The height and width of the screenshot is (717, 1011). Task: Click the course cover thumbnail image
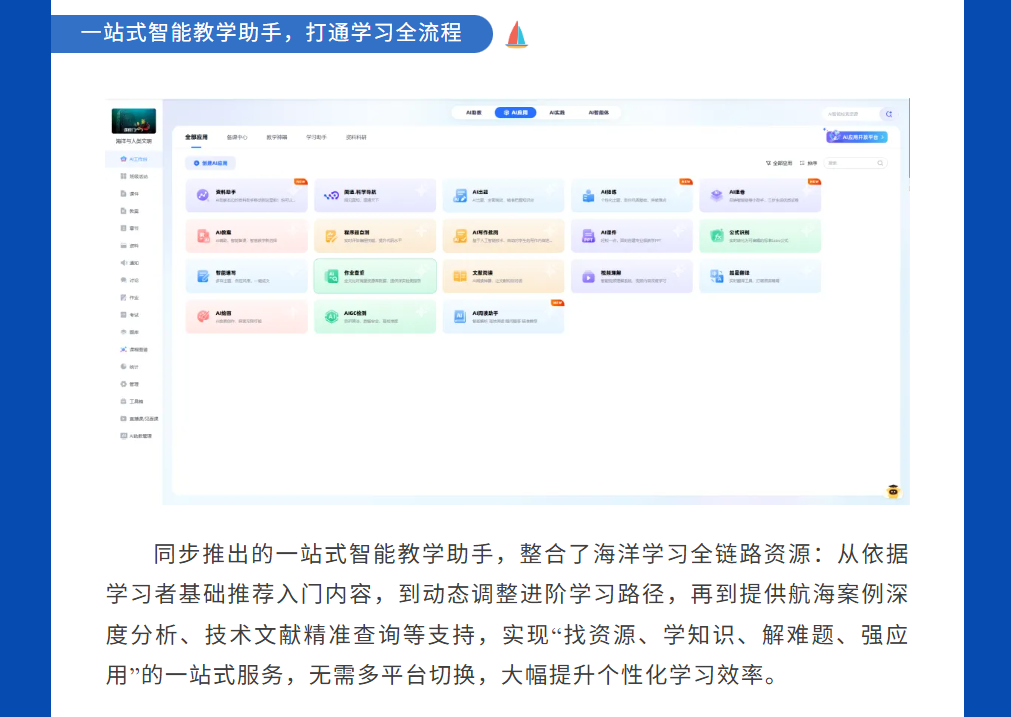133,121
